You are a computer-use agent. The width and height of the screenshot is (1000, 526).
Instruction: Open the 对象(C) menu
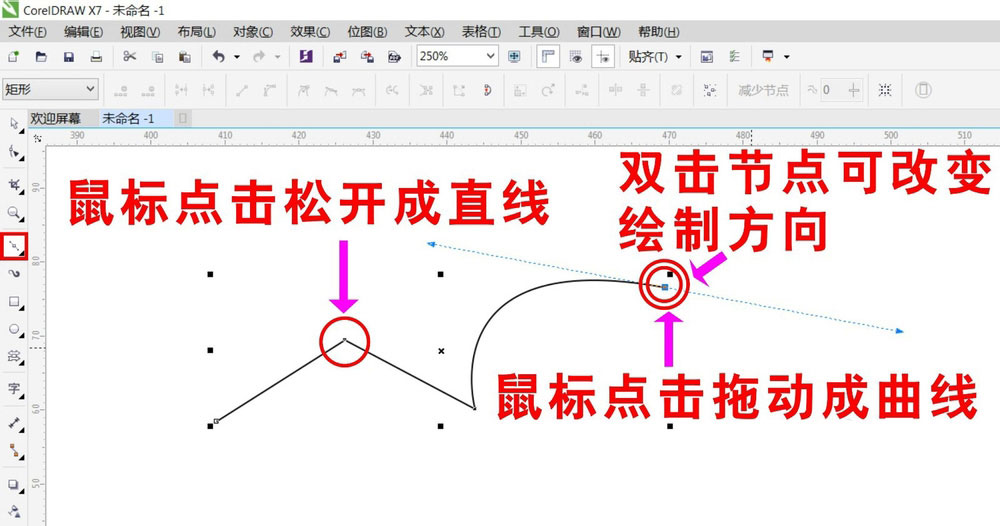pos(253,31)
